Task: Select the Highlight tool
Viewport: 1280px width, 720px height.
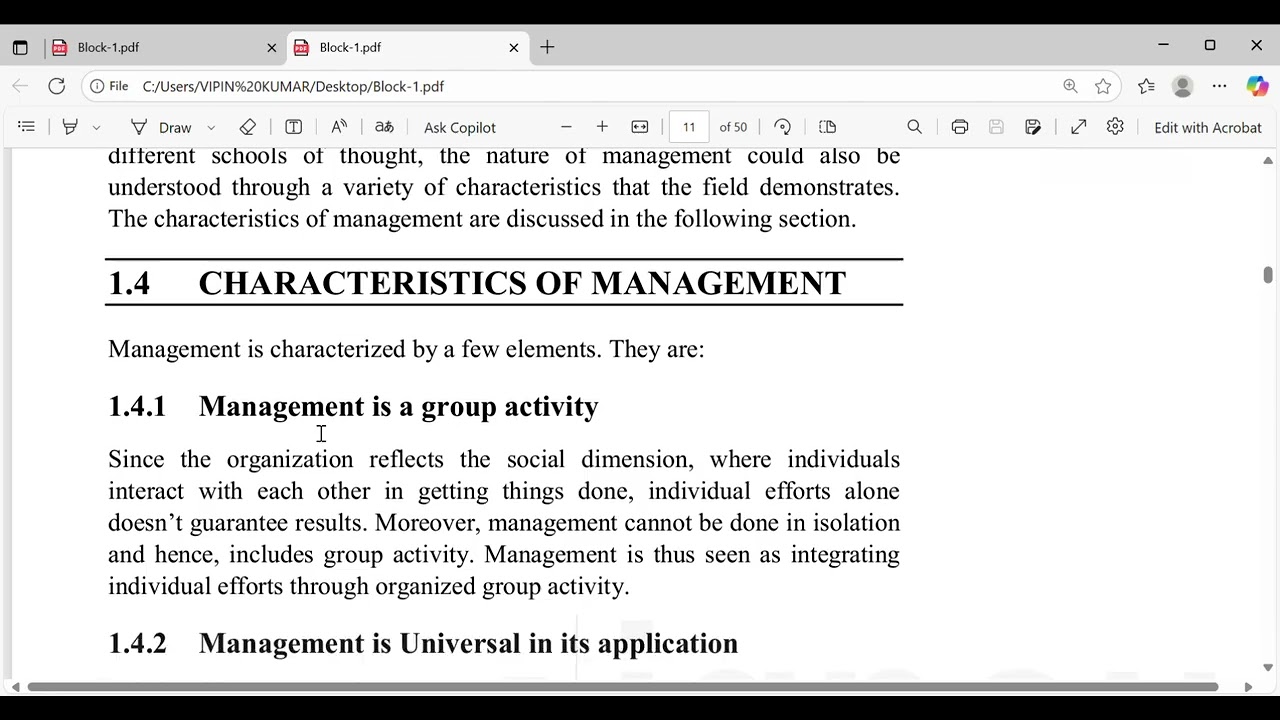Action: (x=70, y=127)
